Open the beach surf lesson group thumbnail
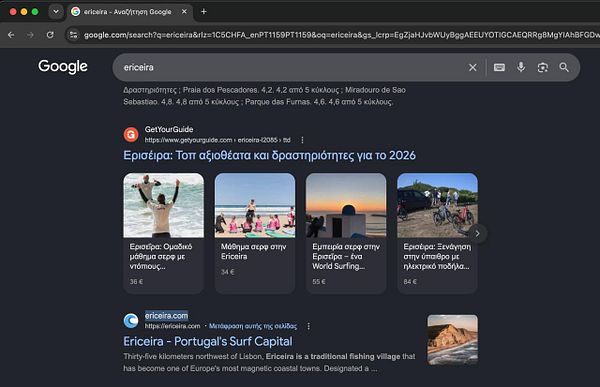This screenshot has height=387, width=600. (255, 205)
